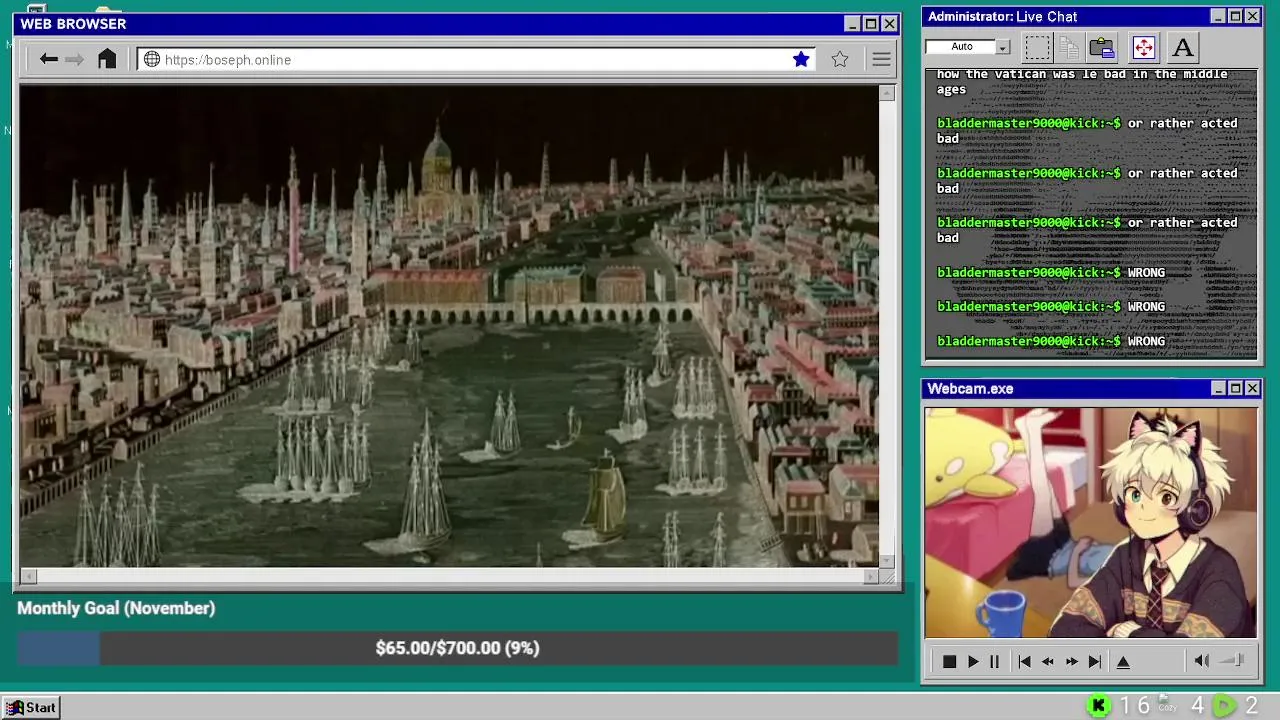The image size is (1280, 720).
Task: Click the Monthly Goal (November) label
Action: (116, 608)
